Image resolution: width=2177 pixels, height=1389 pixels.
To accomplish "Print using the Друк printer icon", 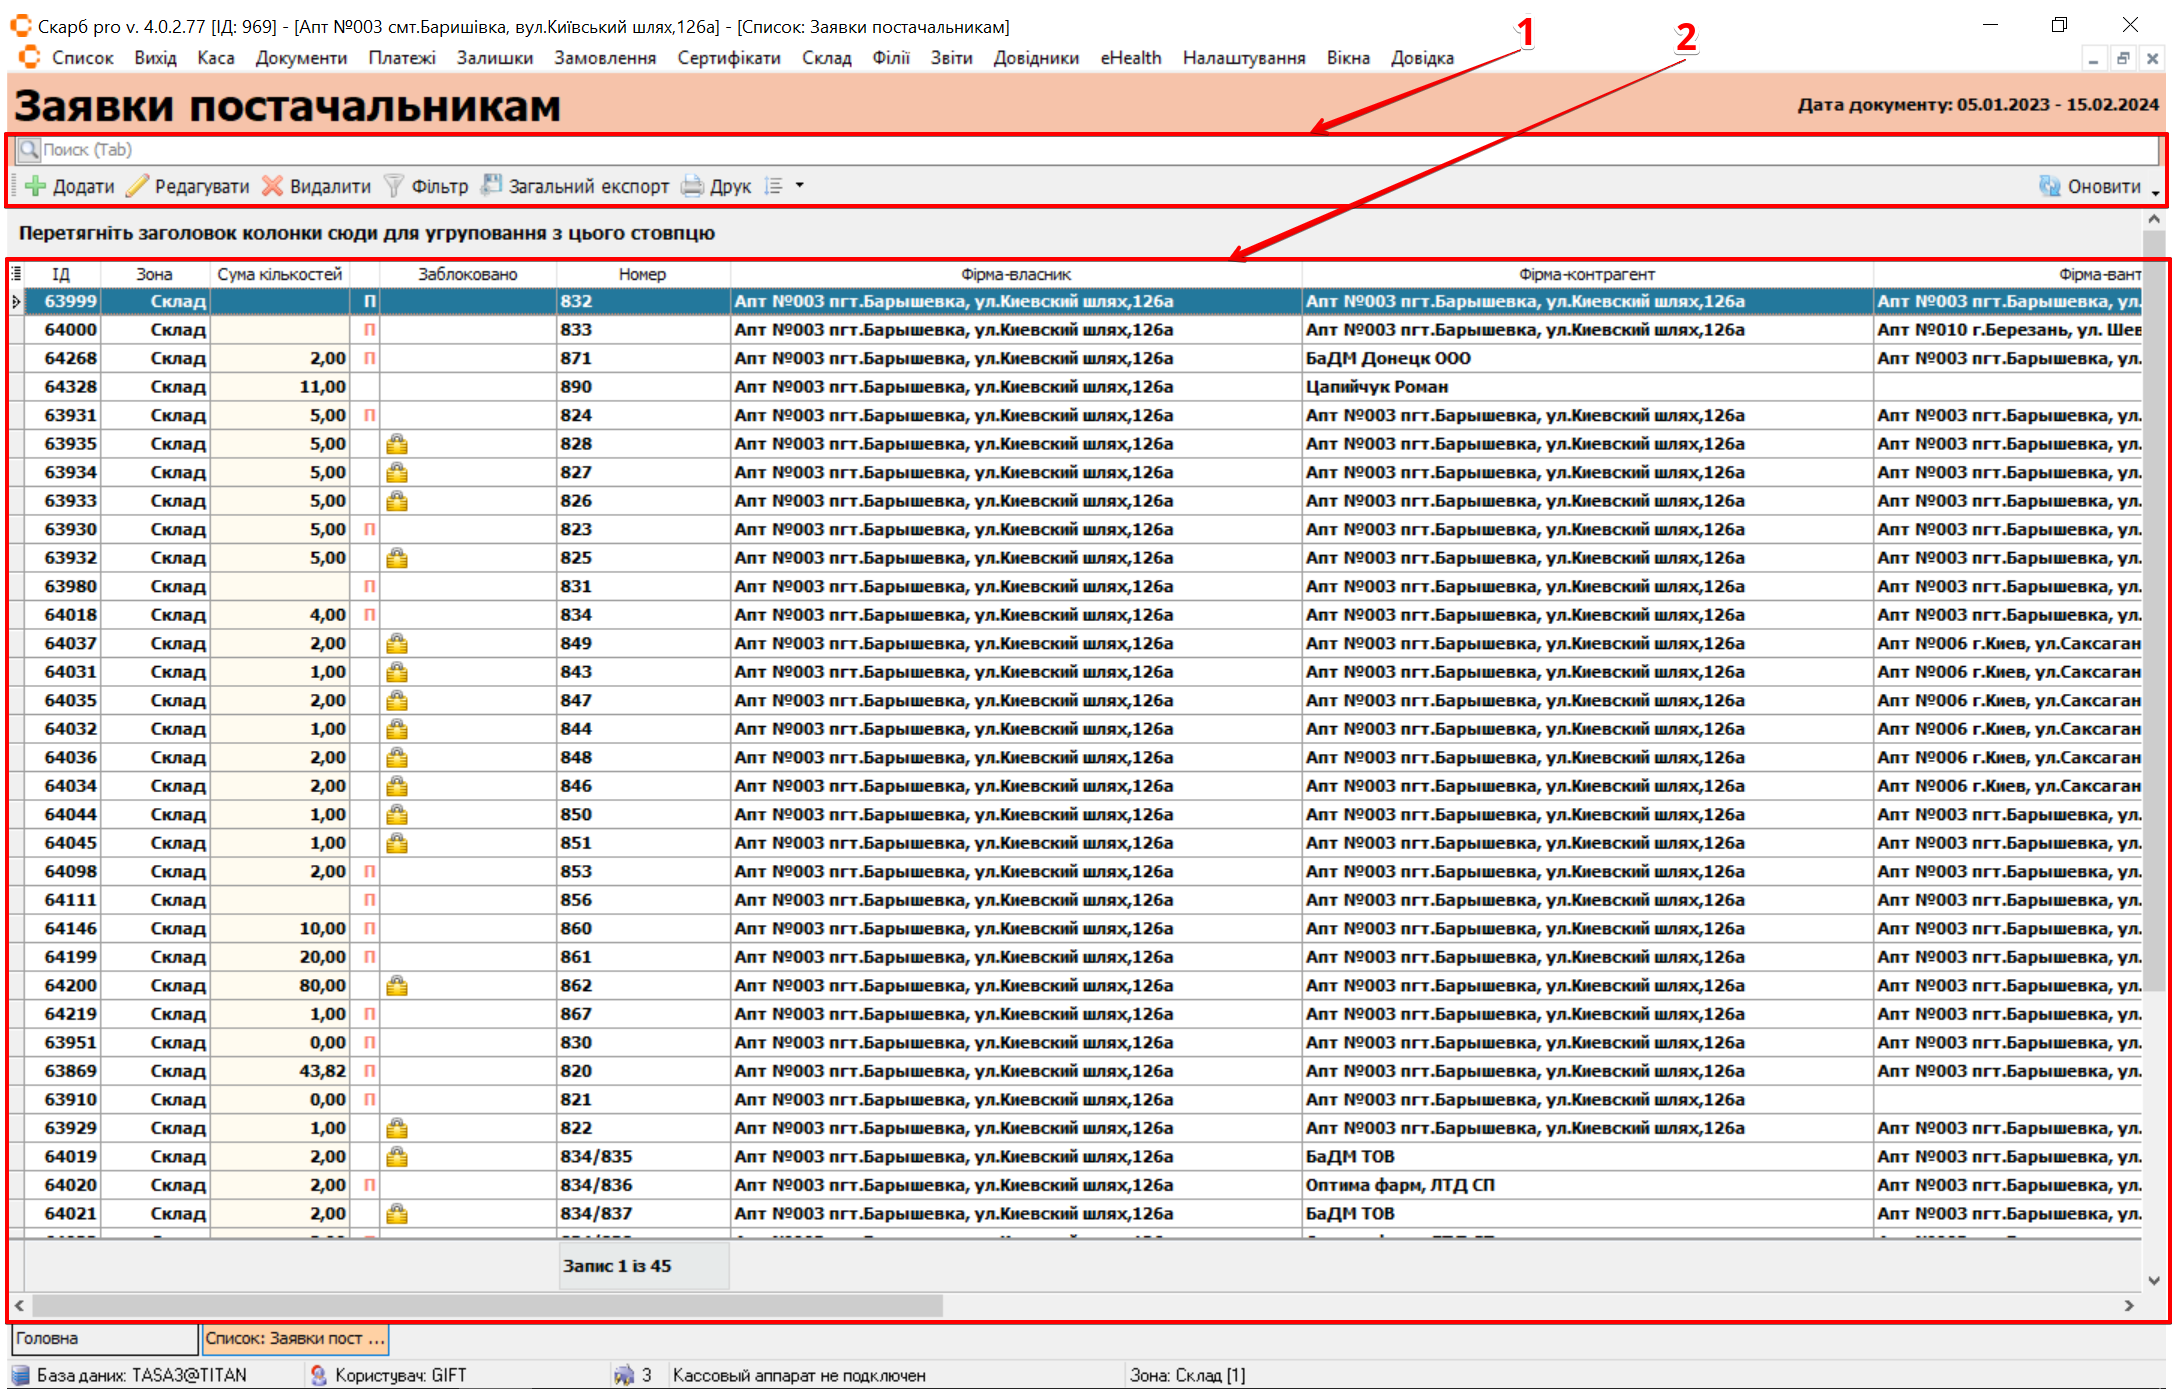I will (692, 186).
